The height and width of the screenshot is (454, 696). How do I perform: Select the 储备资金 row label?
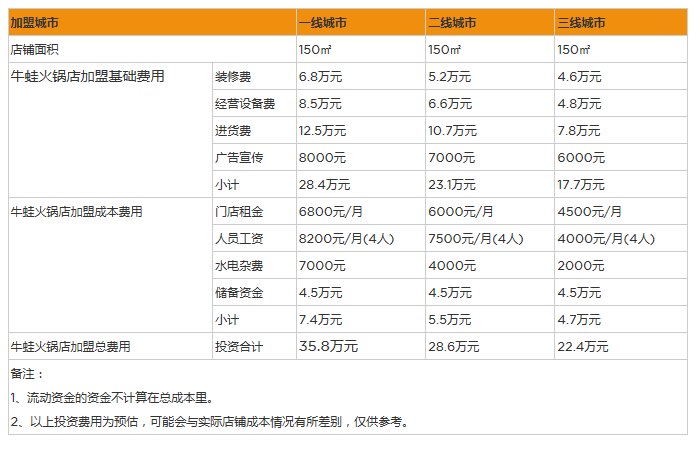[x=239, y=292]
